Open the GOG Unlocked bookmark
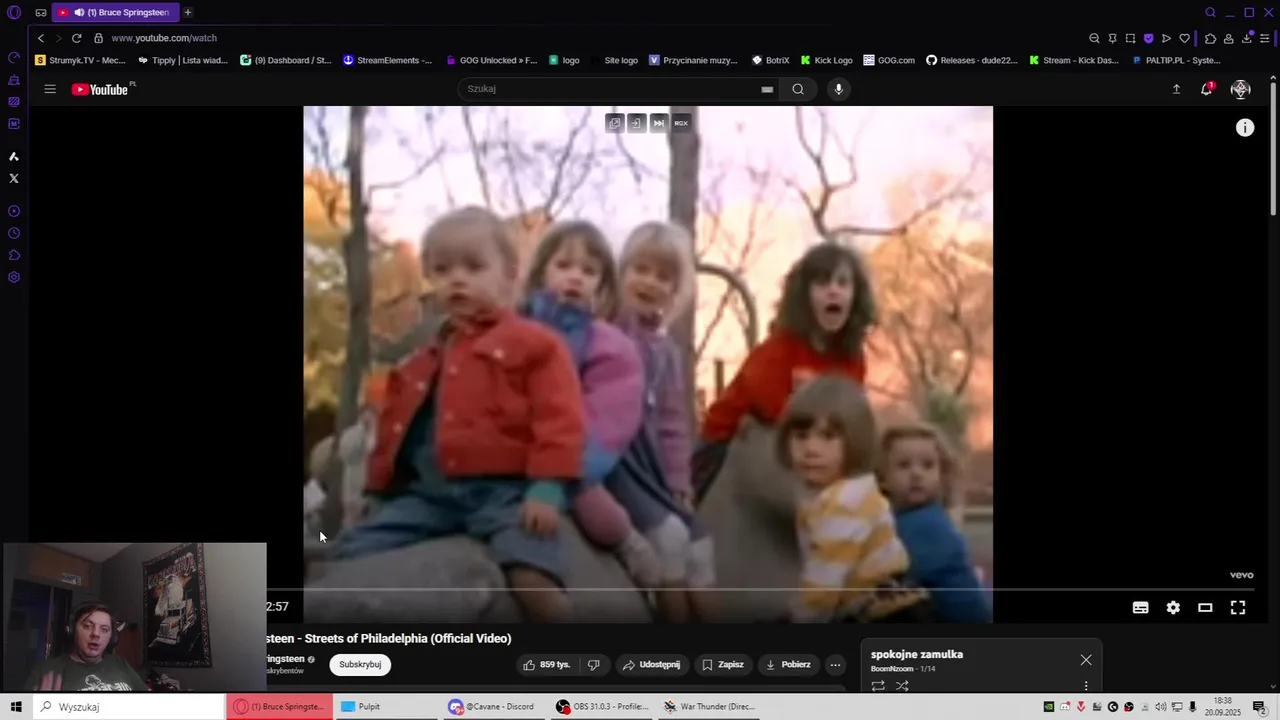1280x720 pixels. 491,60
